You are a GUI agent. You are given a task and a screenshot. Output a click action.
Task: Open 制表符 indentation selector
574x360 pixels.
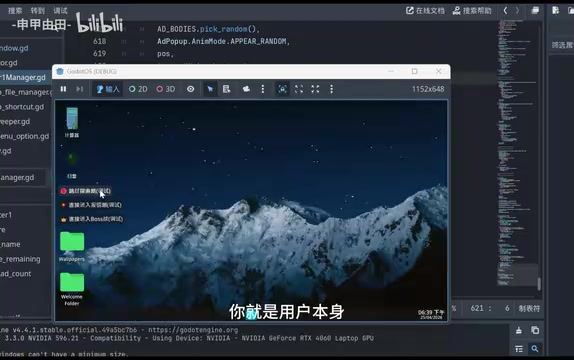pyautogui.click(x=529, y=308)
